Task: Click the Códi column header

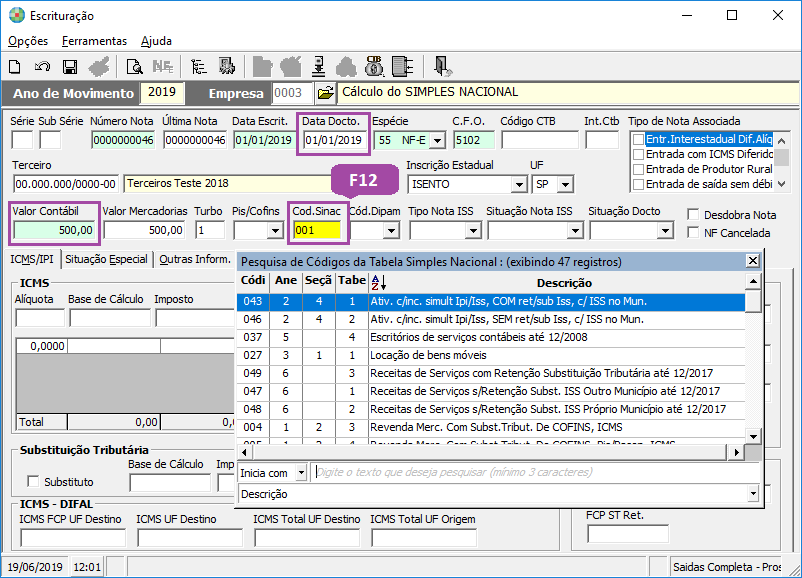Action: tap(253, 281)
